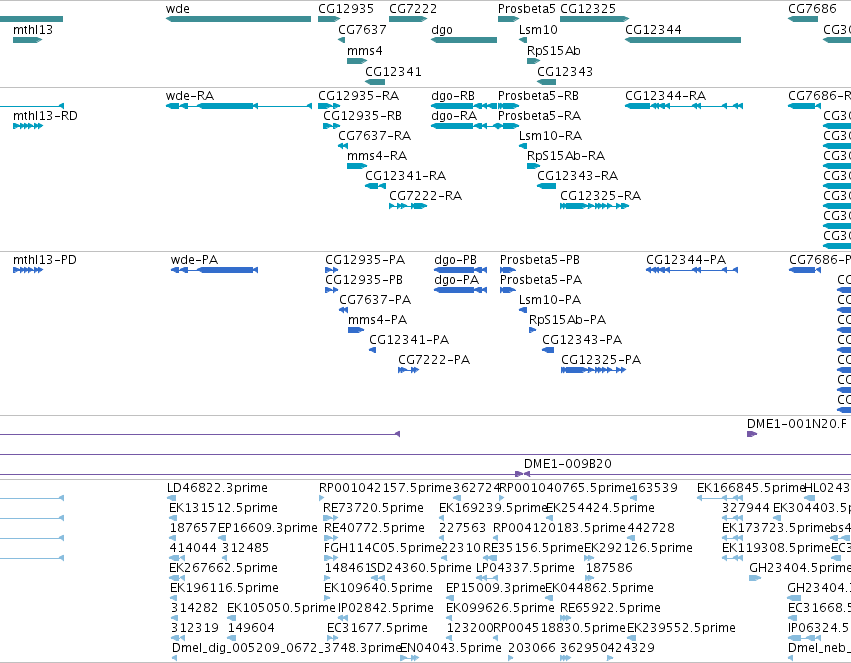This screenshot has height=663, width=851.
Task: Select the DME1-001N20.F BAC end label
Action: tap(796, 424)
